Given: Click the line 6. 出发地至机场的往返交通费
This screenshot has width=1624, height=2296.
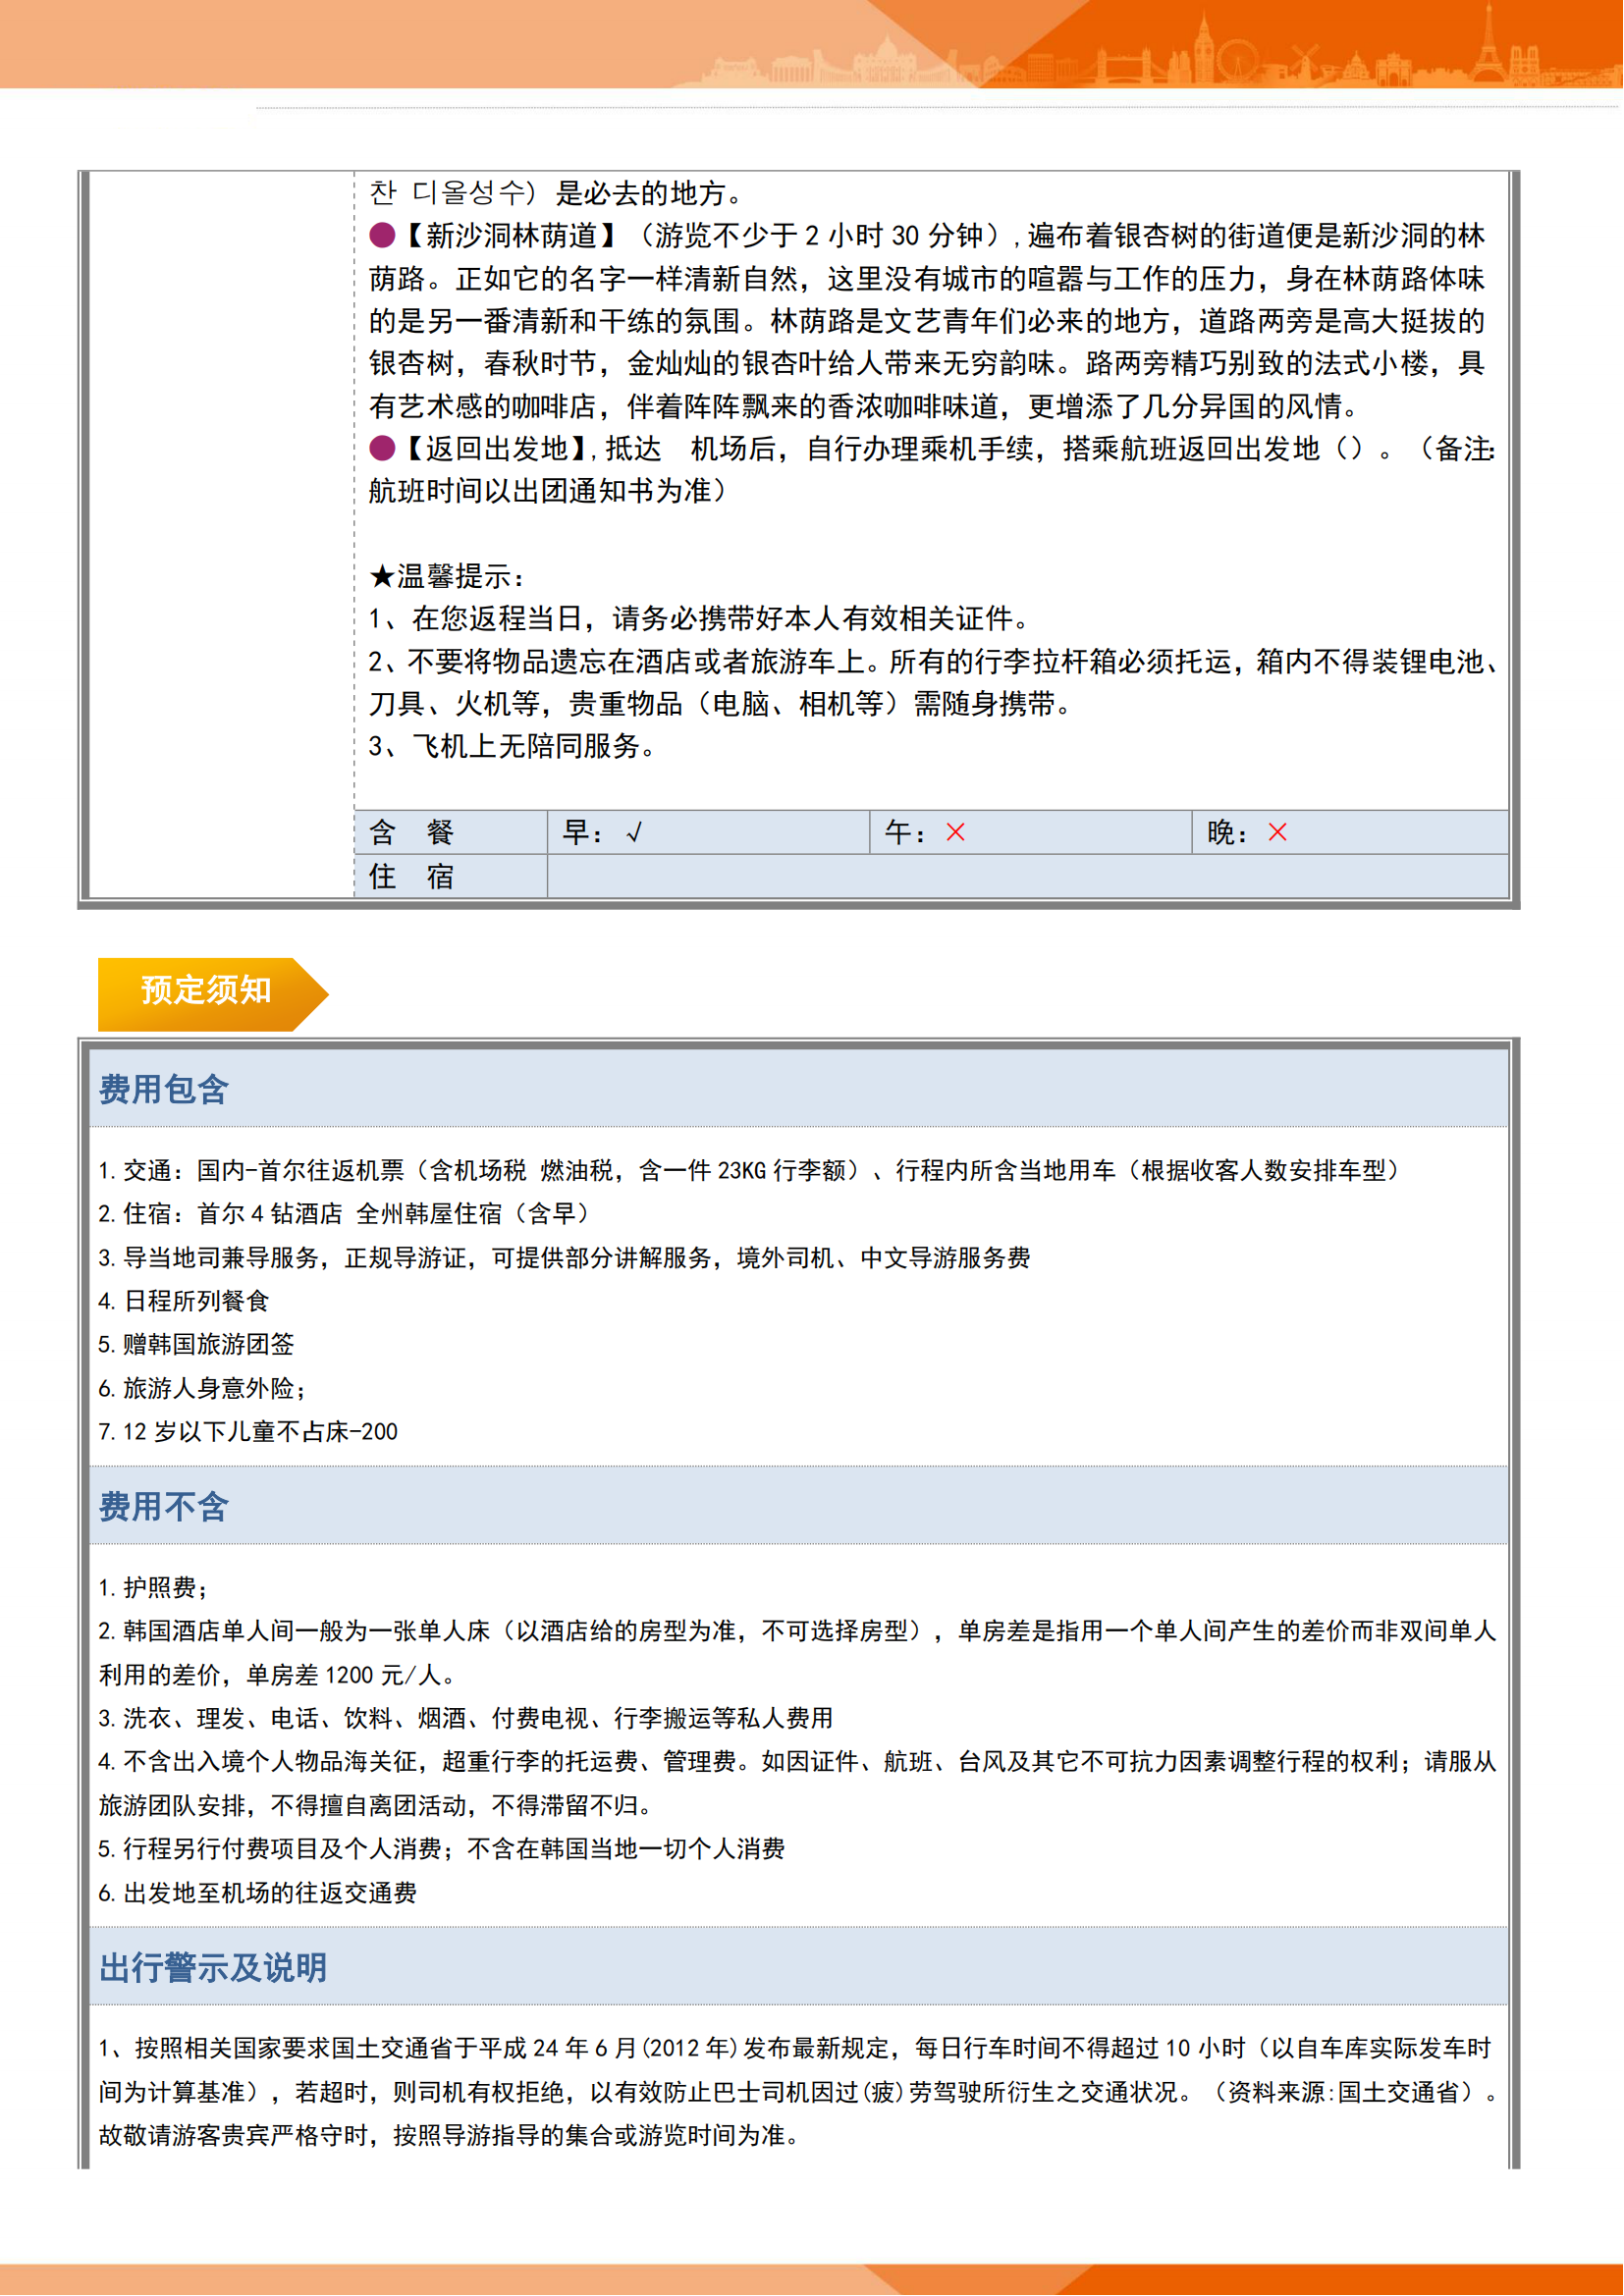Looking at the screenshot, I should [x=257, y=1892].
